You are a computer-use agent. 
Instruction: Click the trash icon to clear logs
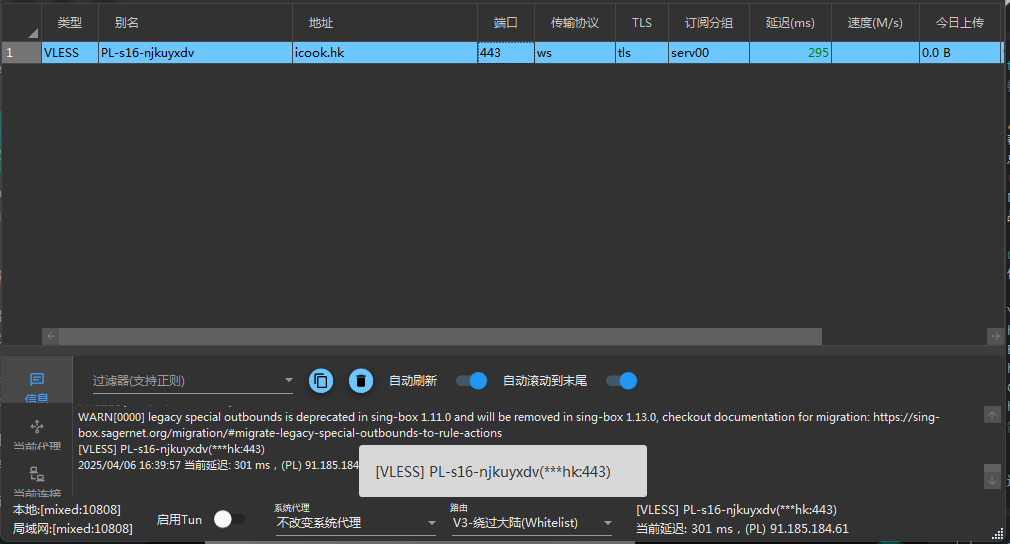pos(361,380)
